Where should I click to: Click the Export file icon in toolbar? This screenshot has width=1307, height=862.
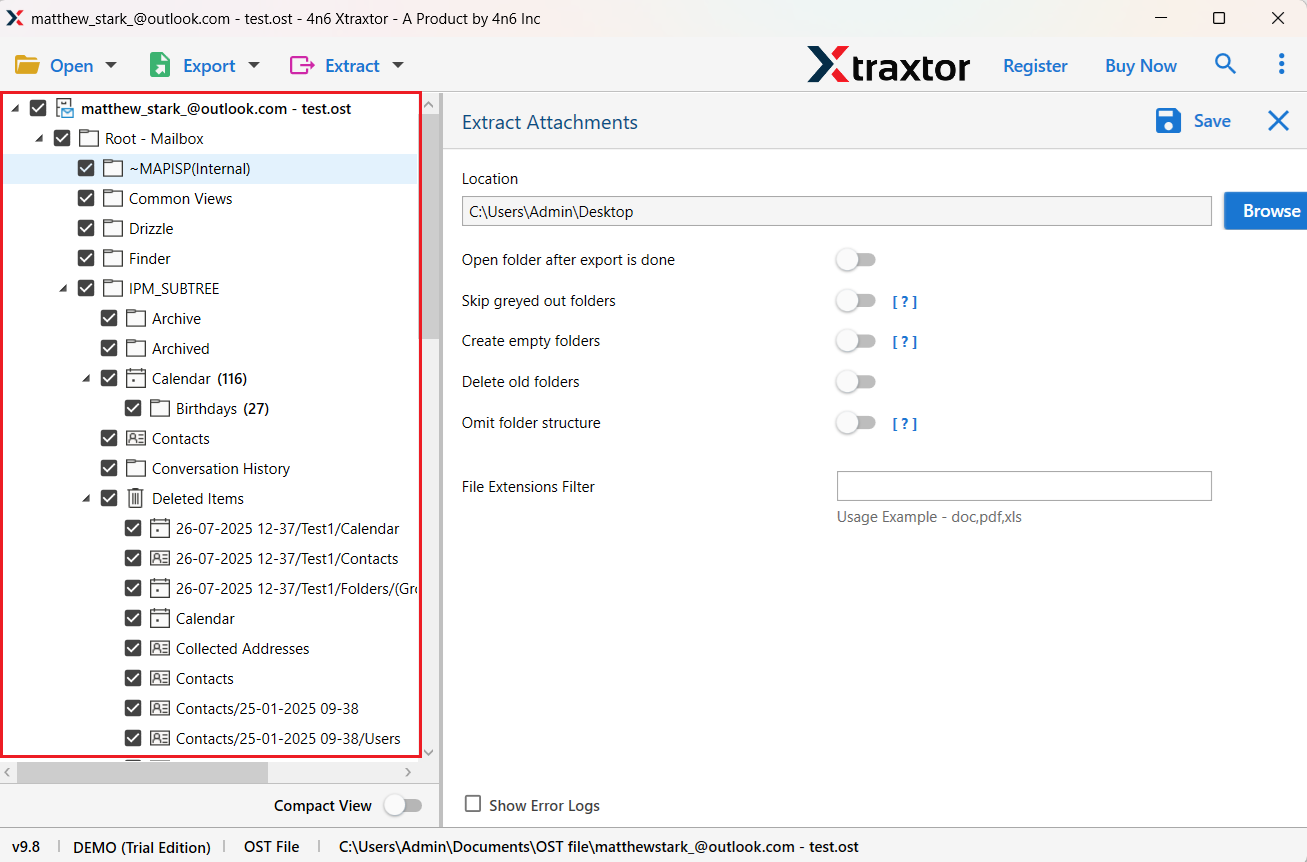click(160, 65)
